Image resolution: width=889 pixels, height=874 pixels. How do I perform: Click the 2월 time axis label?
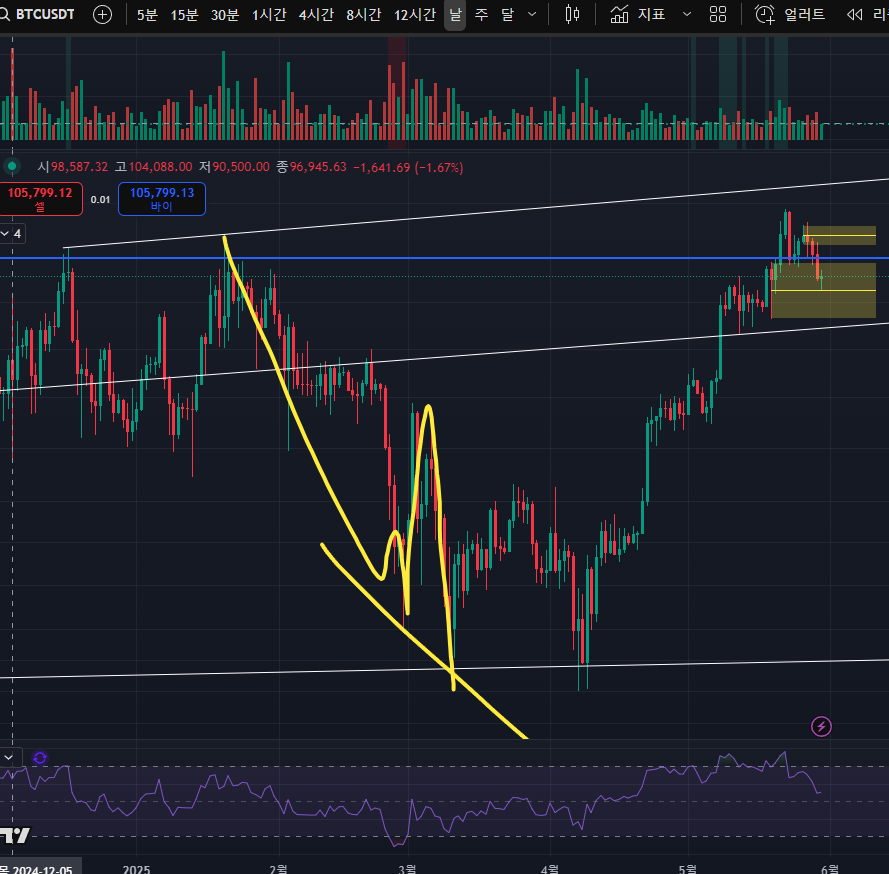(278, 869)
